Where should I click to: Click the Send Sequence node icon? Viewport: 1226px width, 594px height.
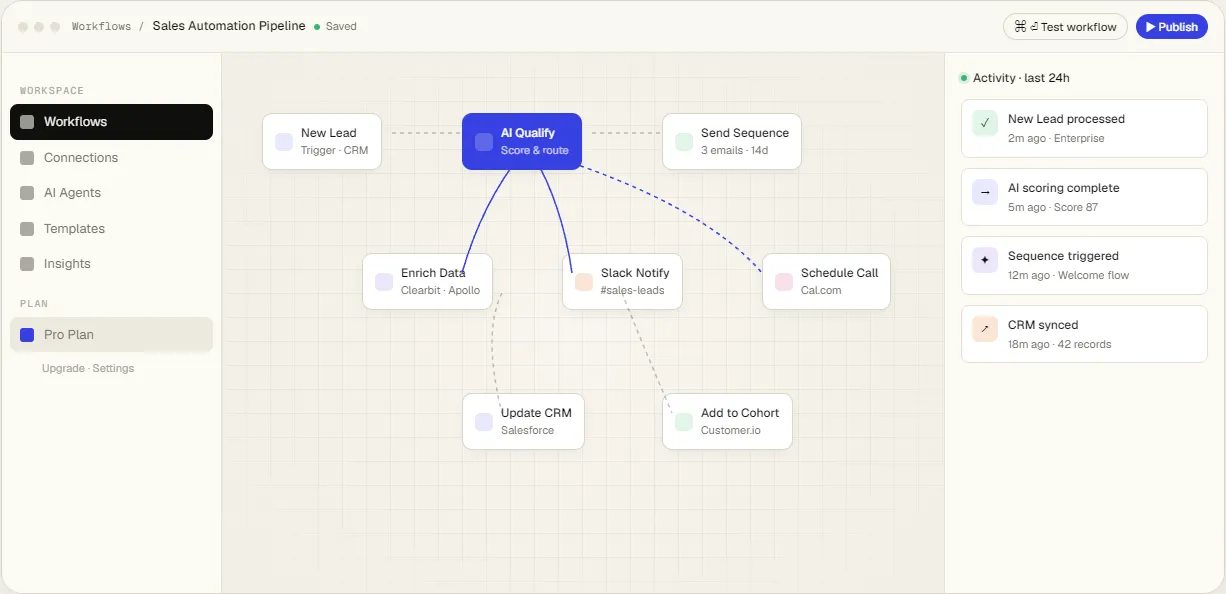click(684, 142)
